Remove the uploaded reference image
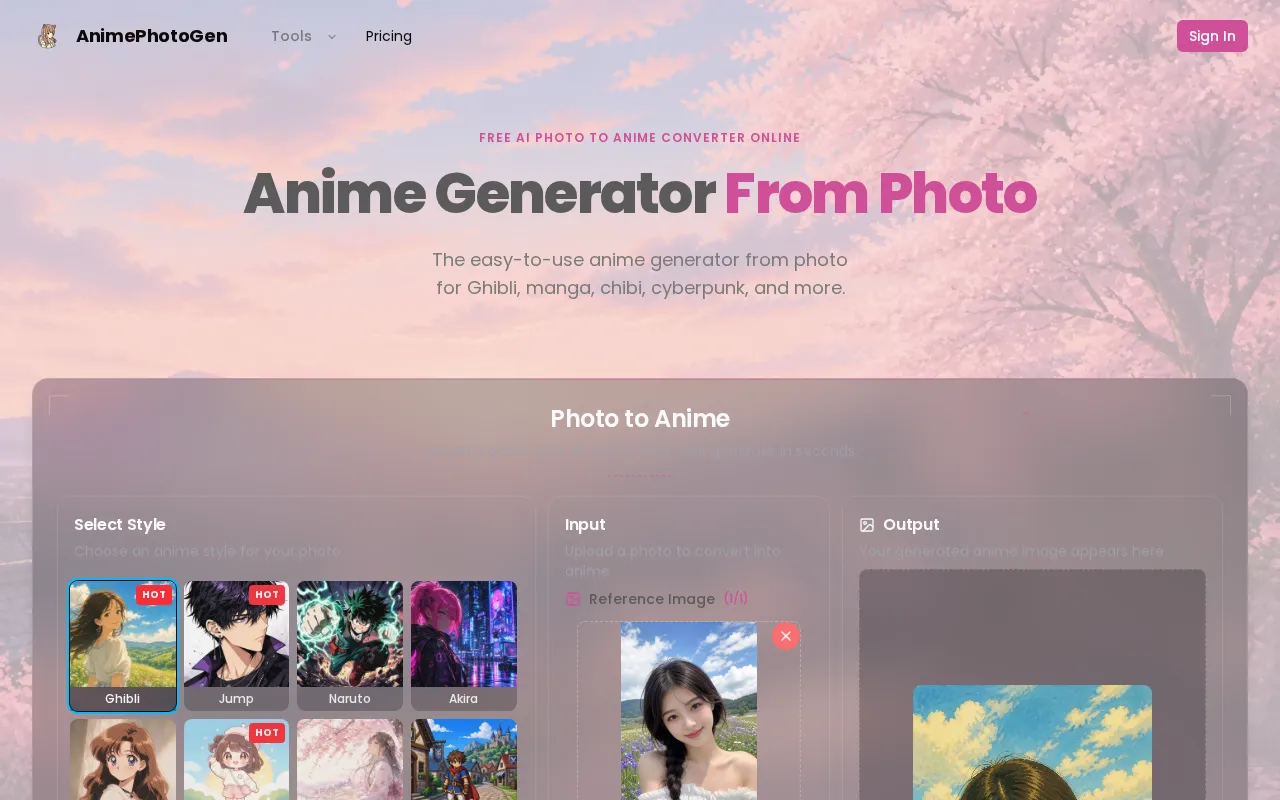Screen dimensions: 1280x800 tap(786, 636)
